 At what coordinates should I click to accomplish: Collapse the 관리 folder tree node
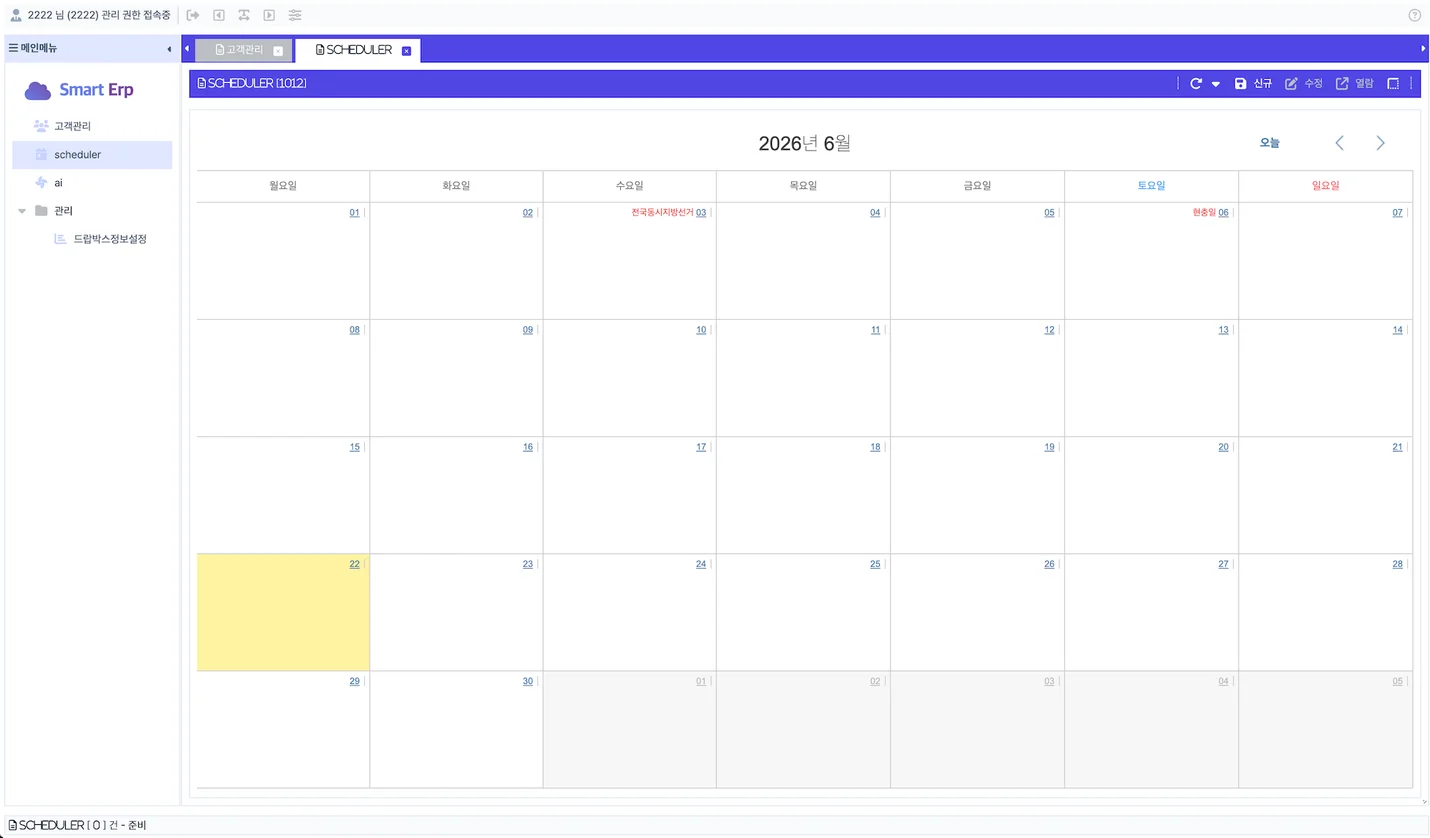pyautogui.click(x=22, y=211)
